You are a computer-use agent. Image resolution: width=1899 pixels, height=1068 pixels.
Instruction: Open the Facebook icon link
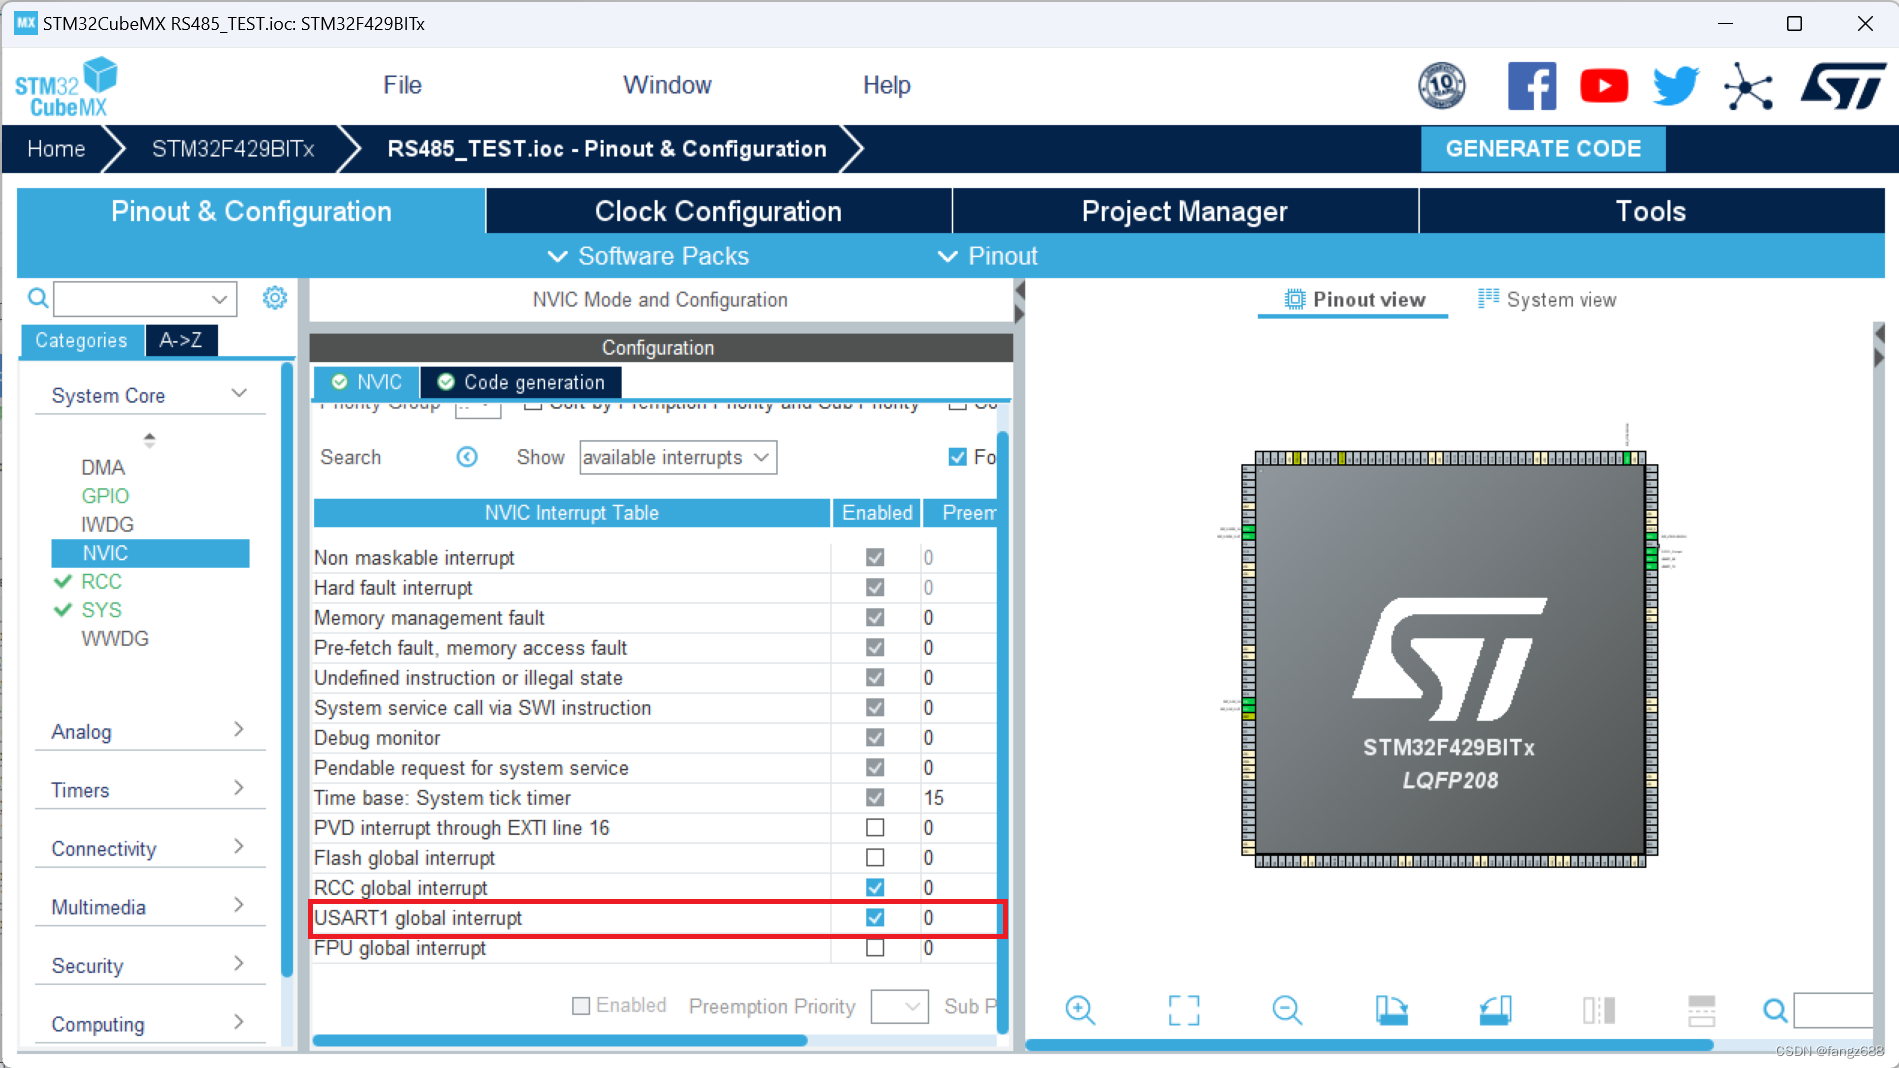coord(1531,86)
